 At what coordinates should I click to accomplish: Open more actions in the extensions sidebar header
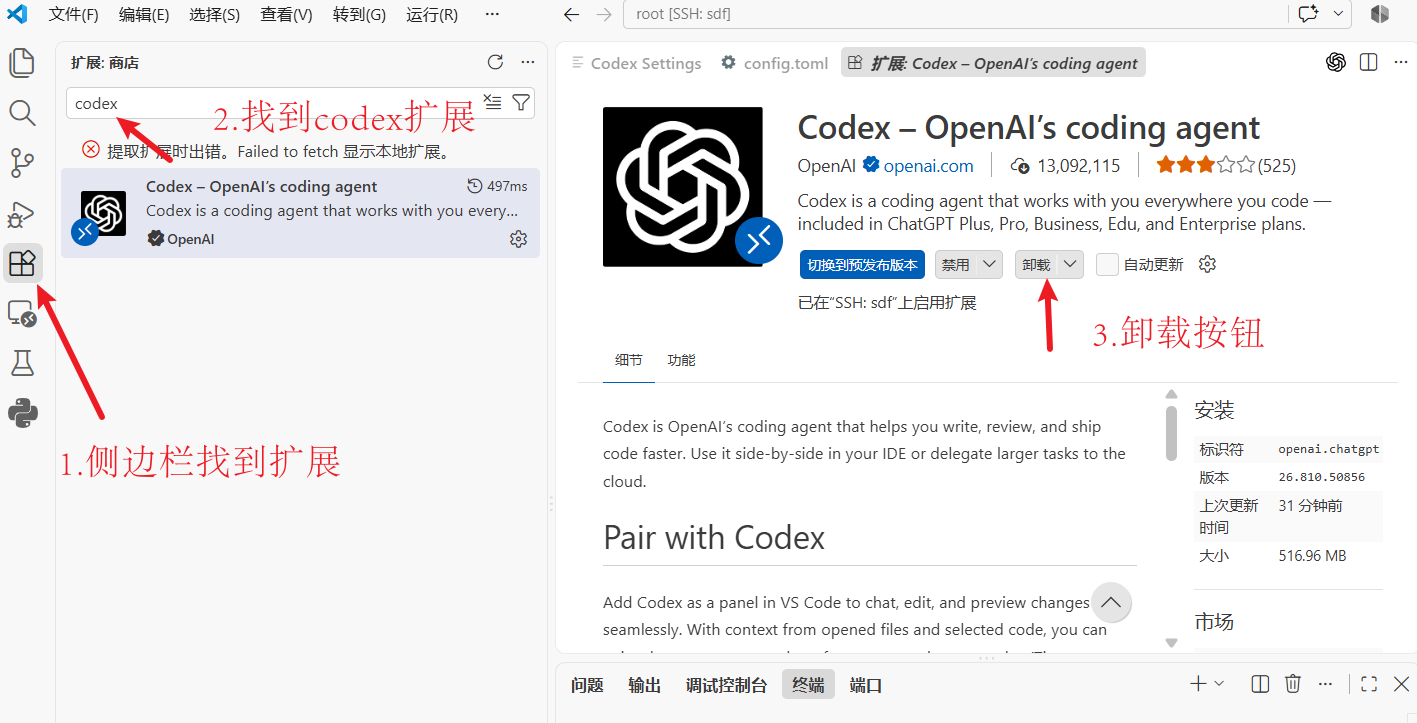click(x=527, y=62)
